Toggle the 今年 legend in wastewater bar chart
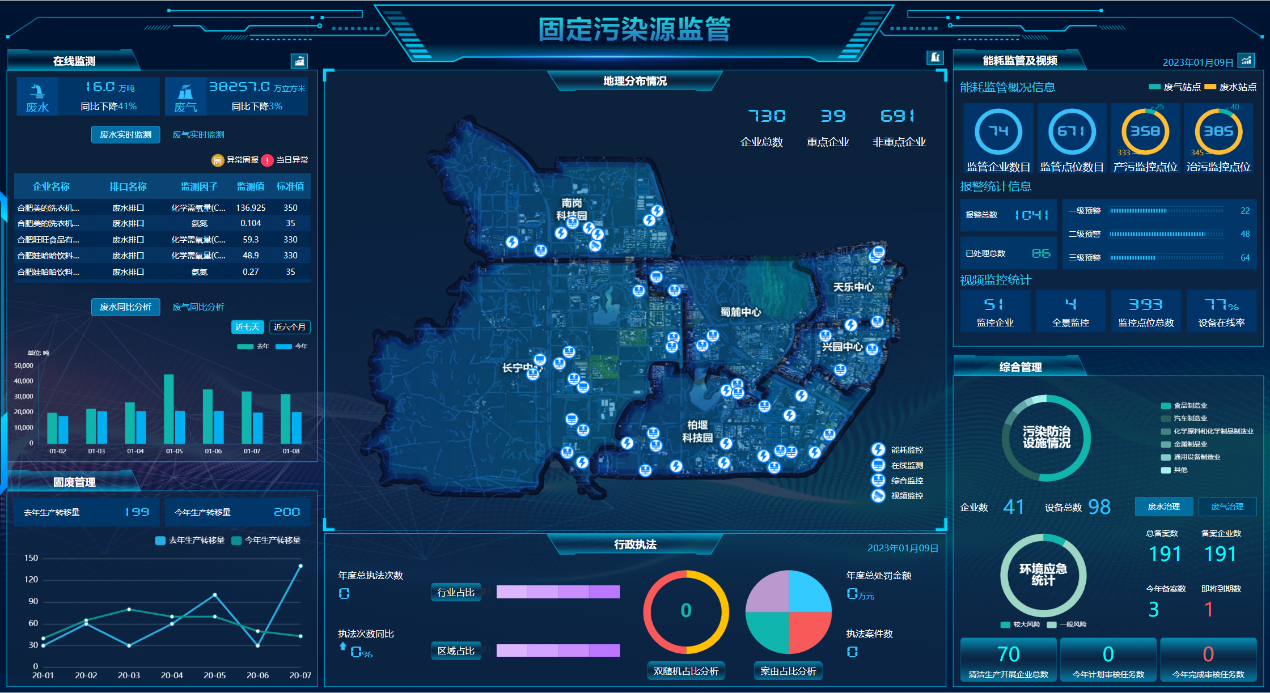Screen dimensions: 1270x693 291,347
